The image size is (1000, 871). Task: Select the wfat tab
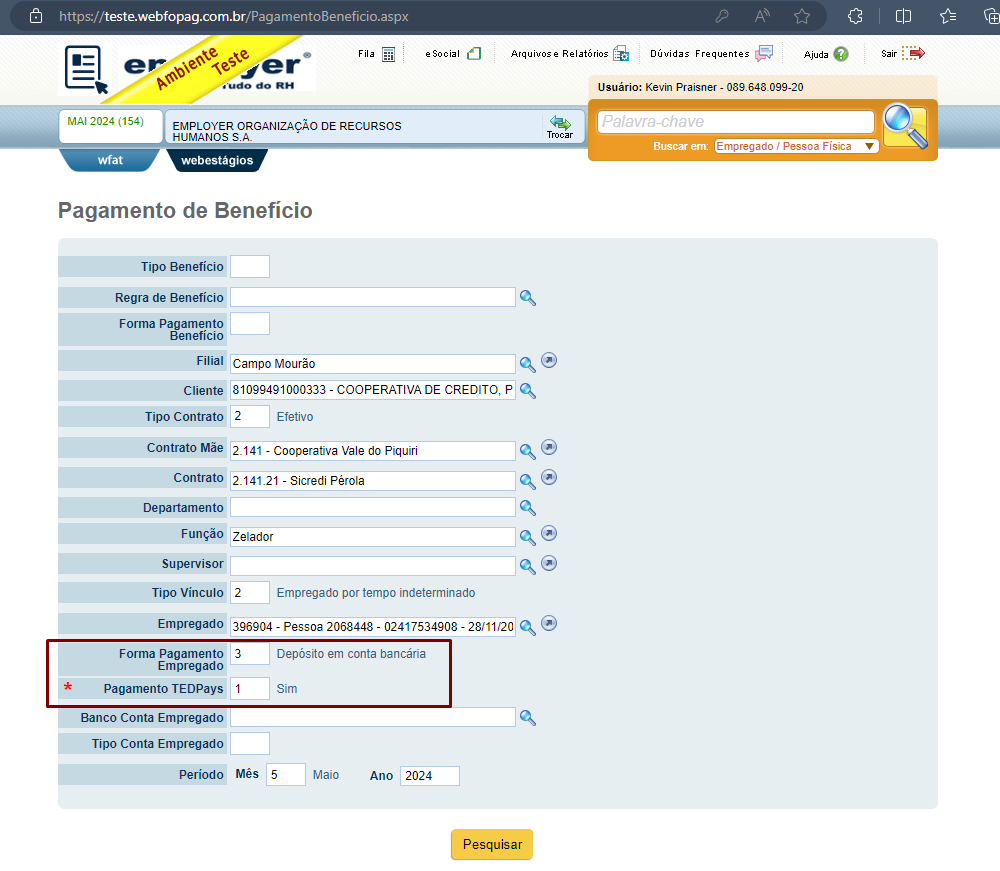point(110,160)
